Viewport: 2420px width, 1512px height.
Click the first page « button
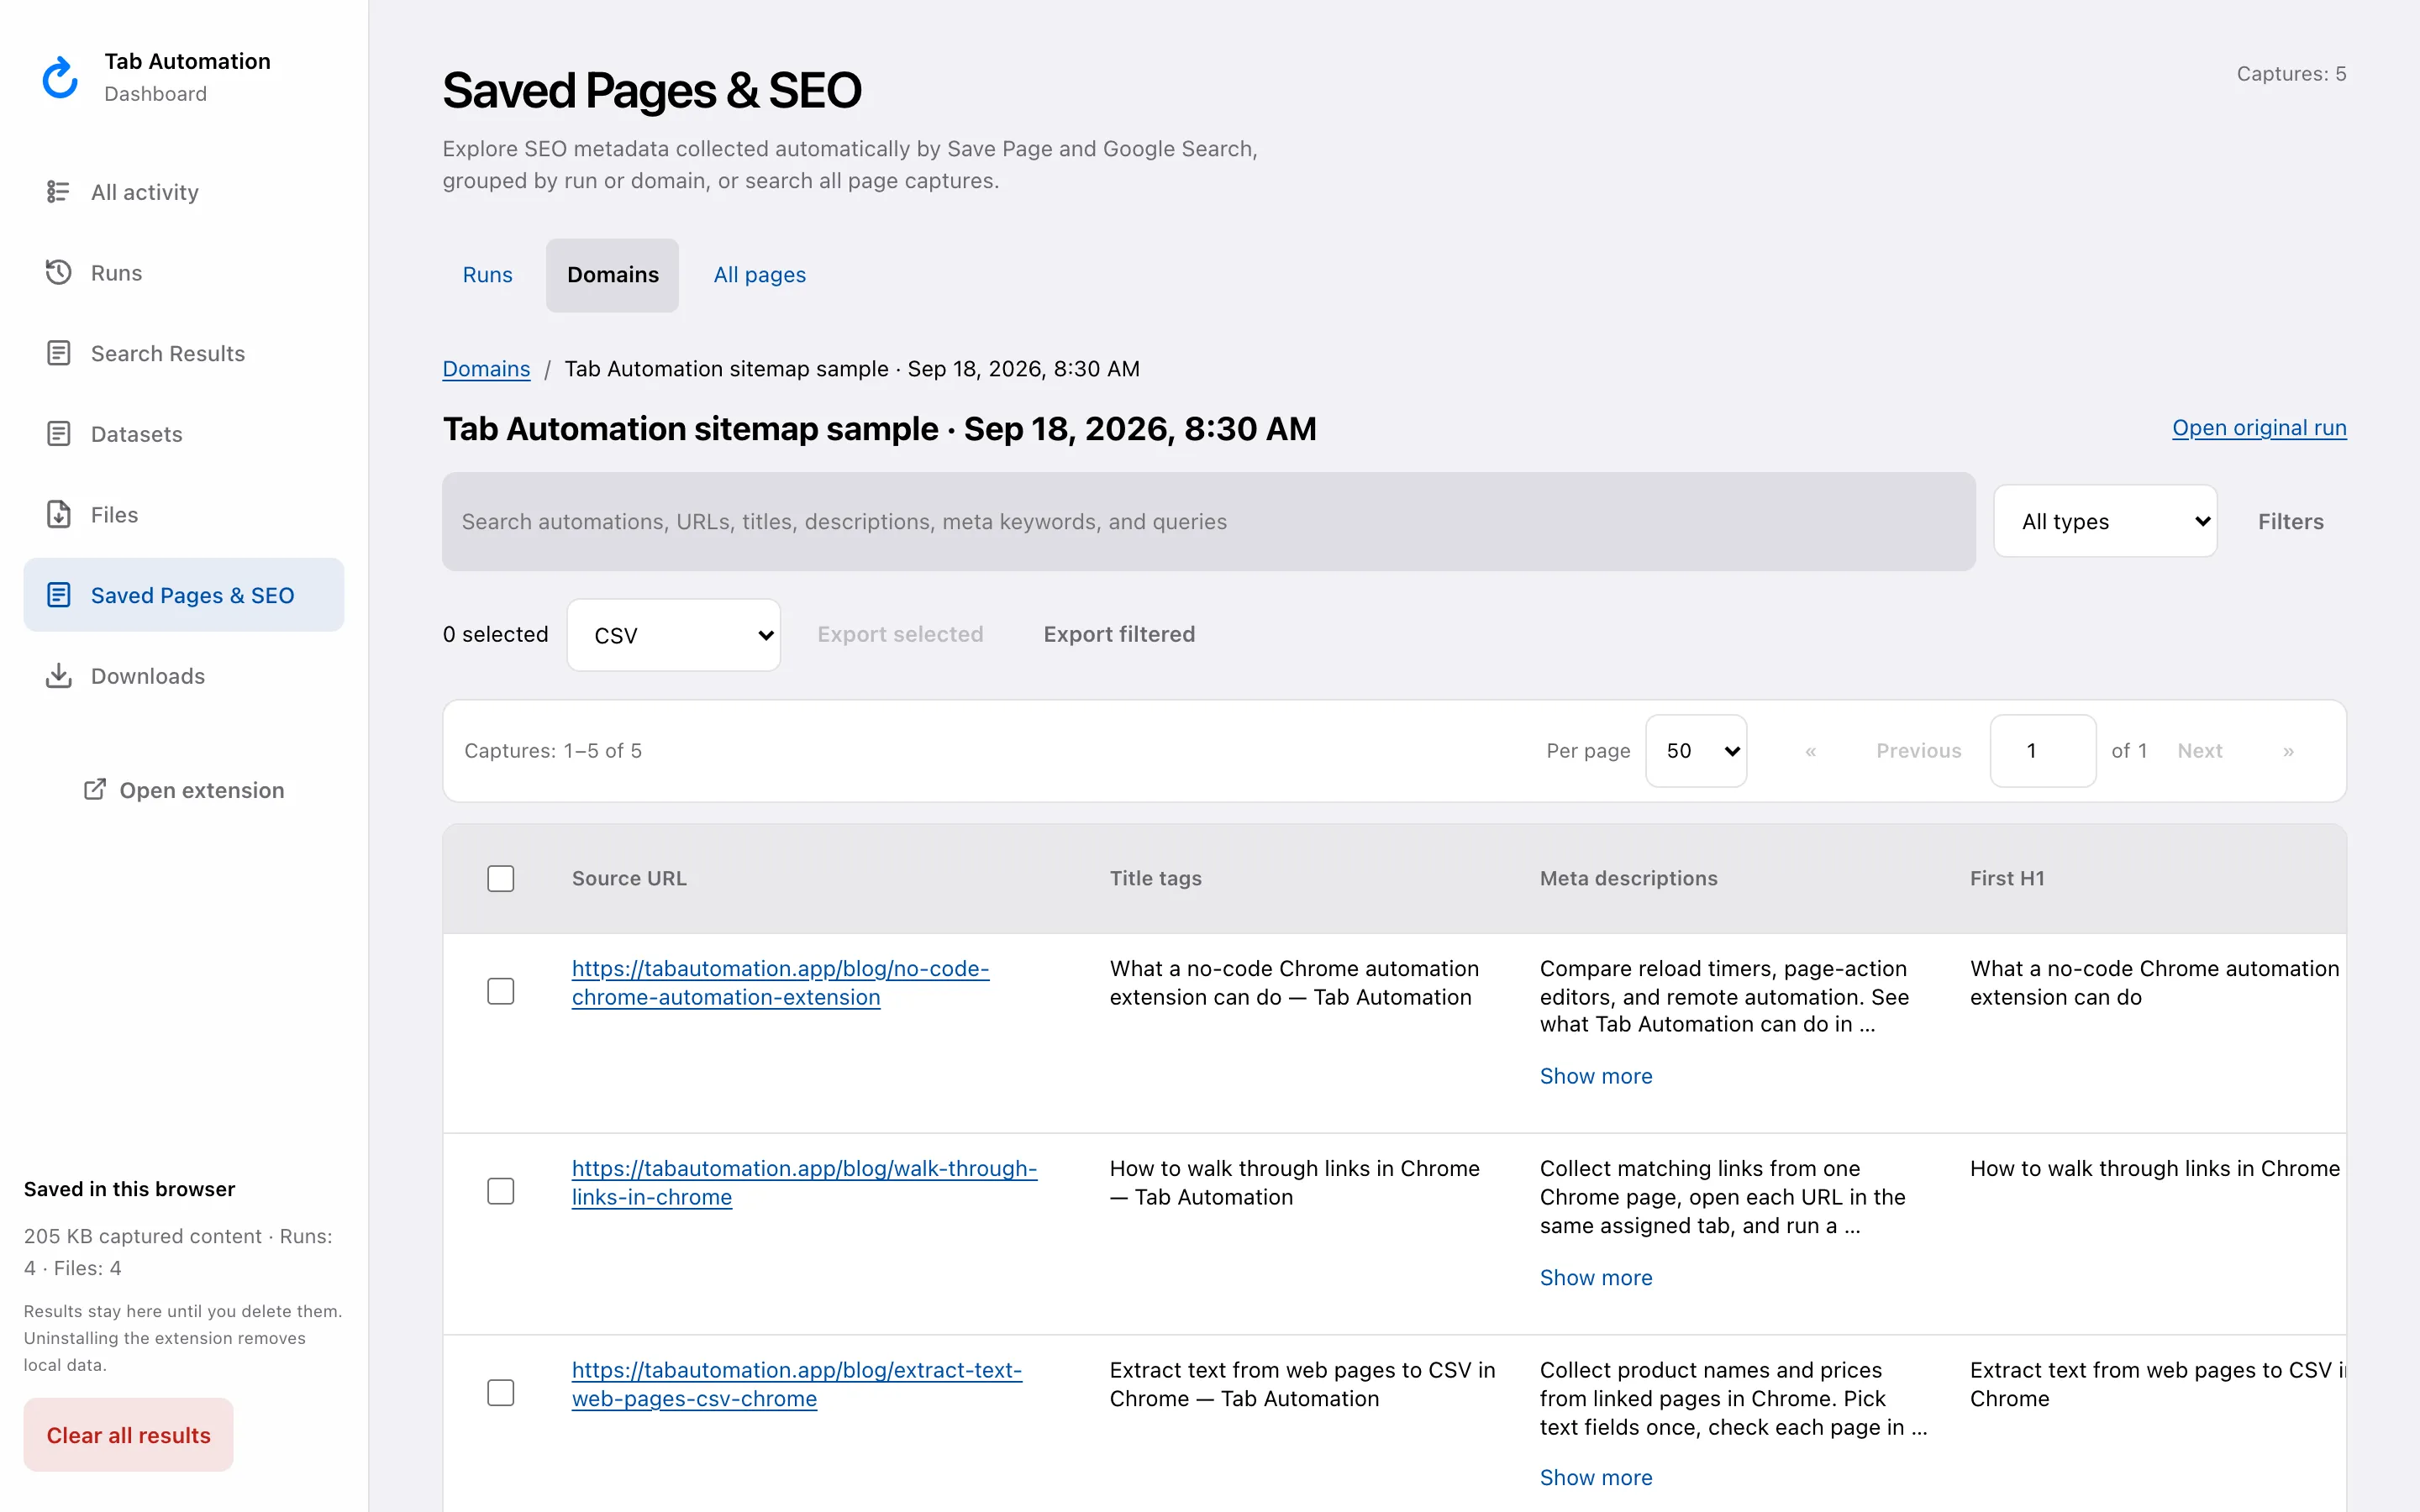click(x=1810, y=751)
